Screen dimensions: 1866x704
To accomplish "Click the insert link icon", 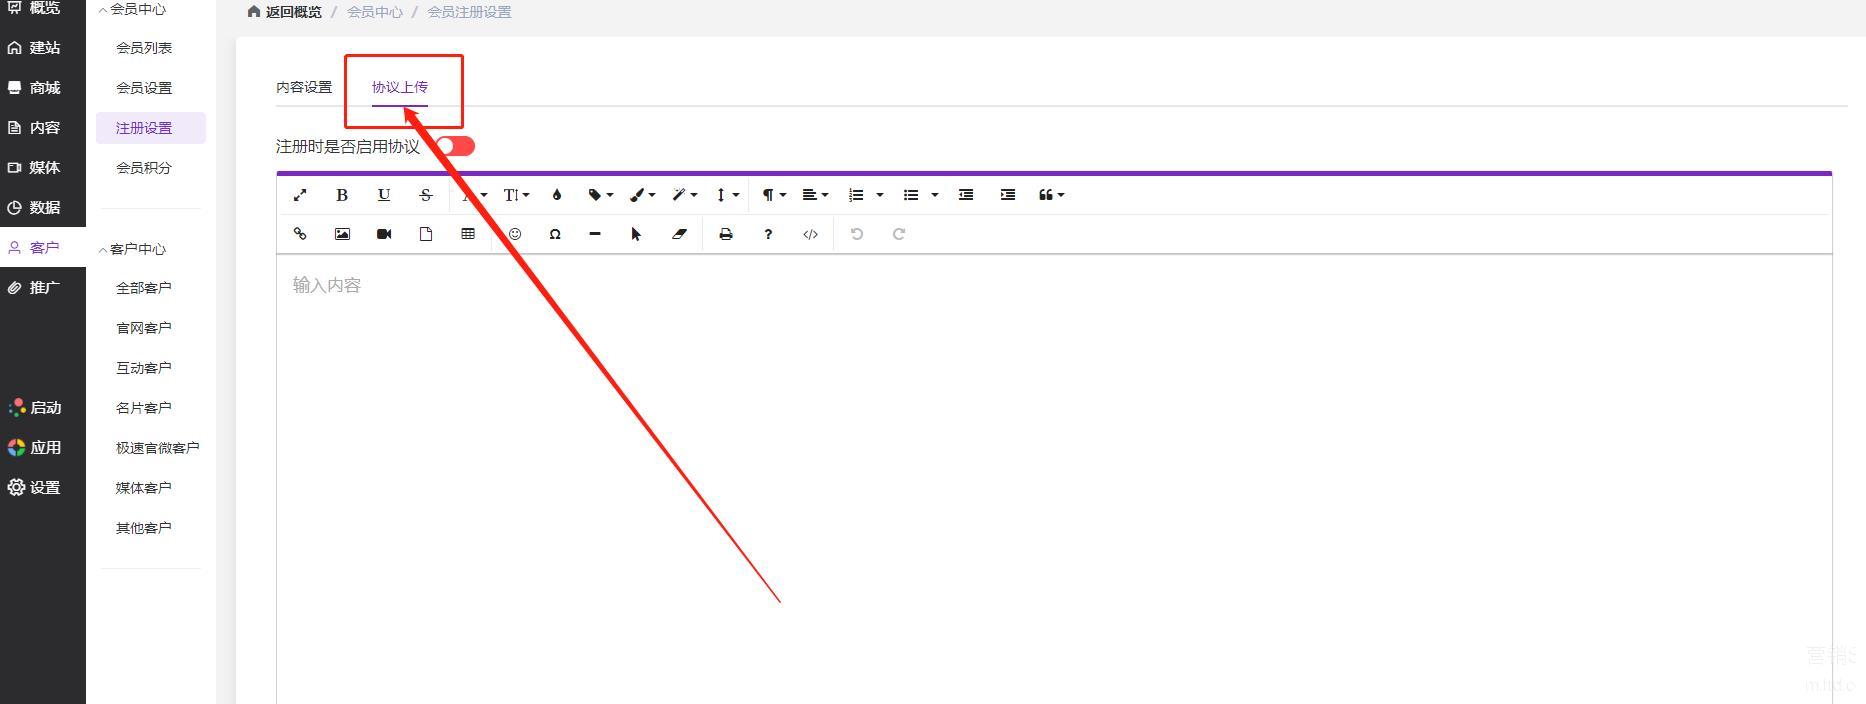I will (x=300, y=234).
